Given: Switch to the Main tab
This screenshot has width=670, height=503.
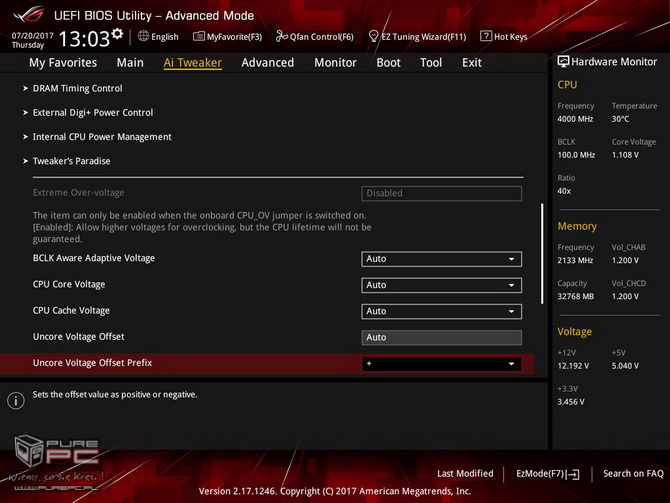Looking at the screenshot, I should click(x=130, y=63).
